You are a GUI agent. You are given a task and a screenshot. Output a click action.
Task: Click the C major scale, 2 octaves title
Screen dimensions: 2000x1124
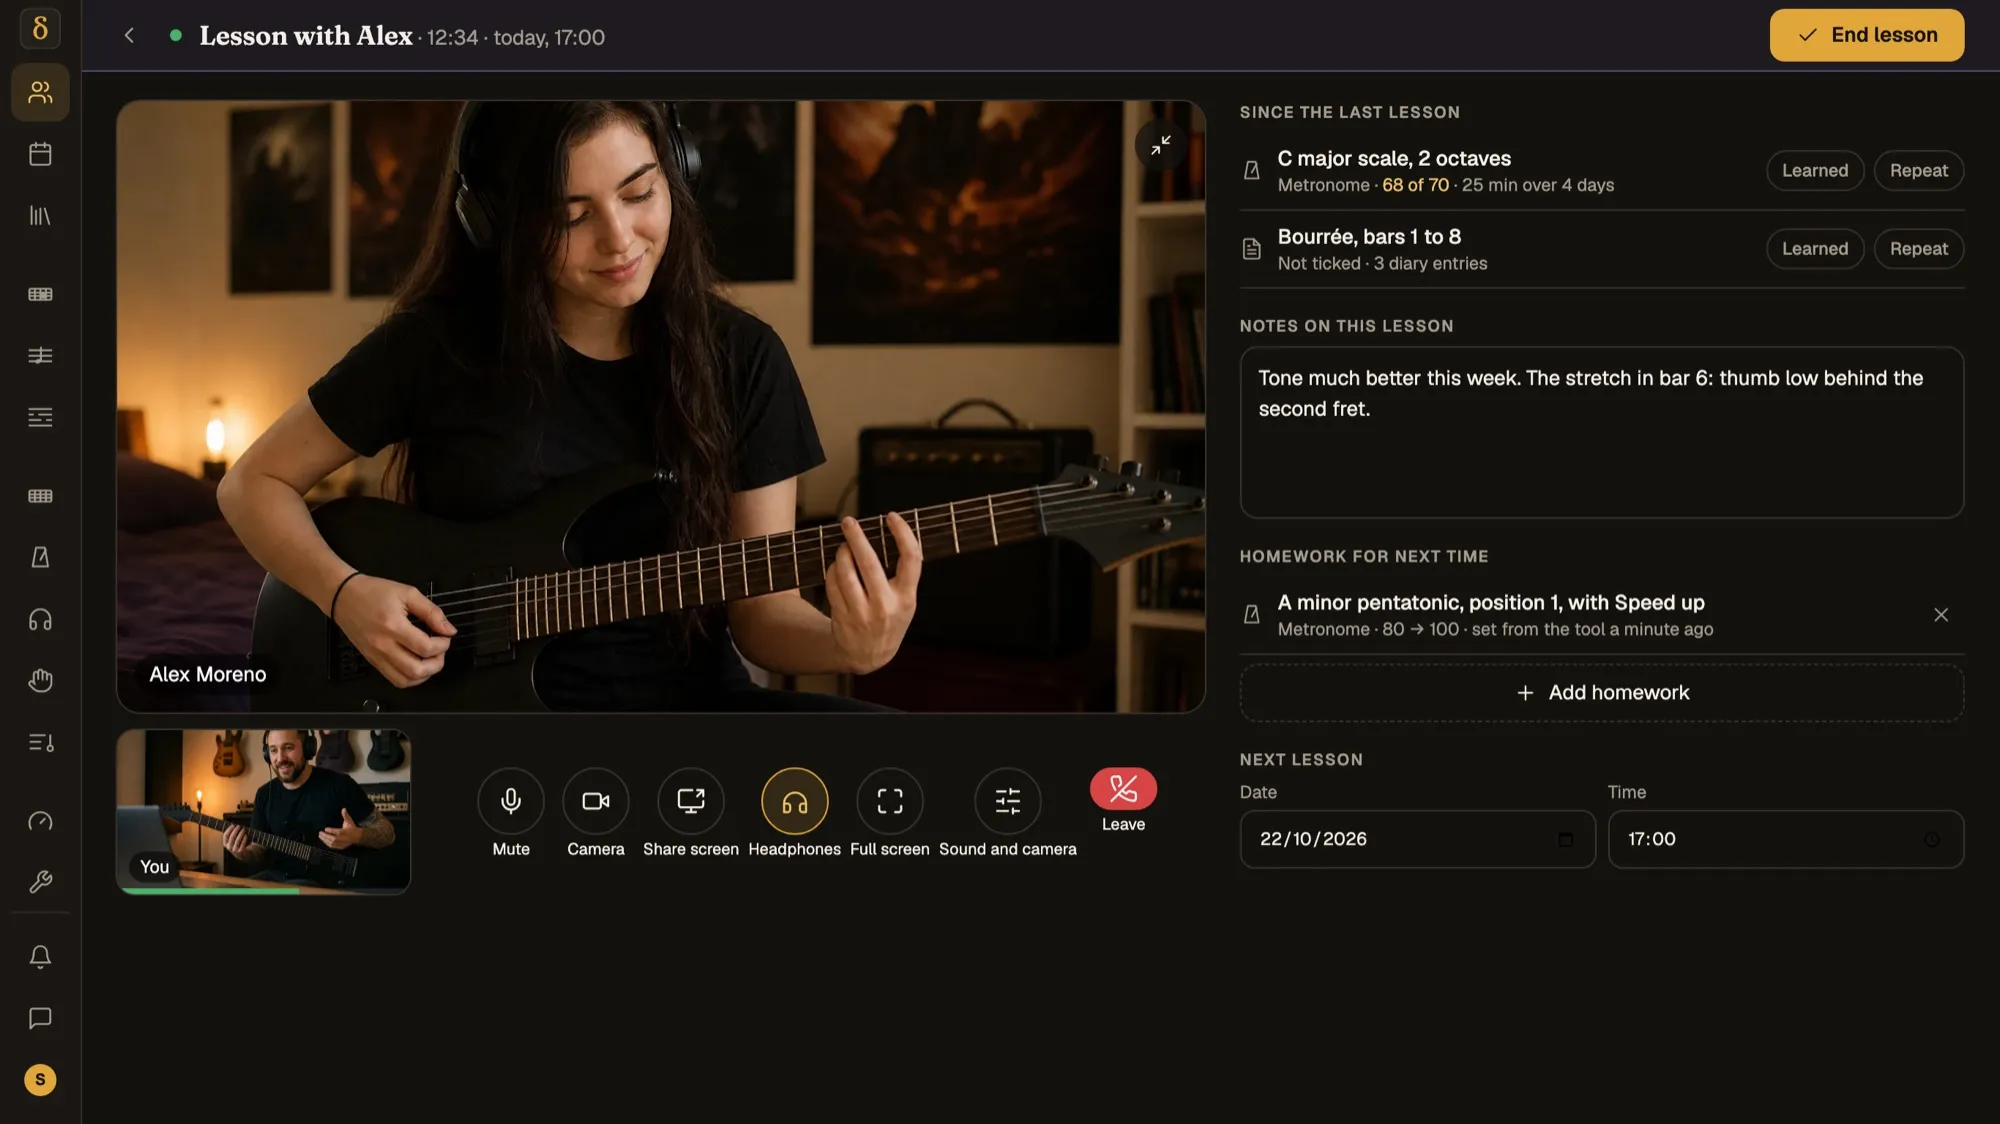pyautogui.click(x=1394, y=159)
